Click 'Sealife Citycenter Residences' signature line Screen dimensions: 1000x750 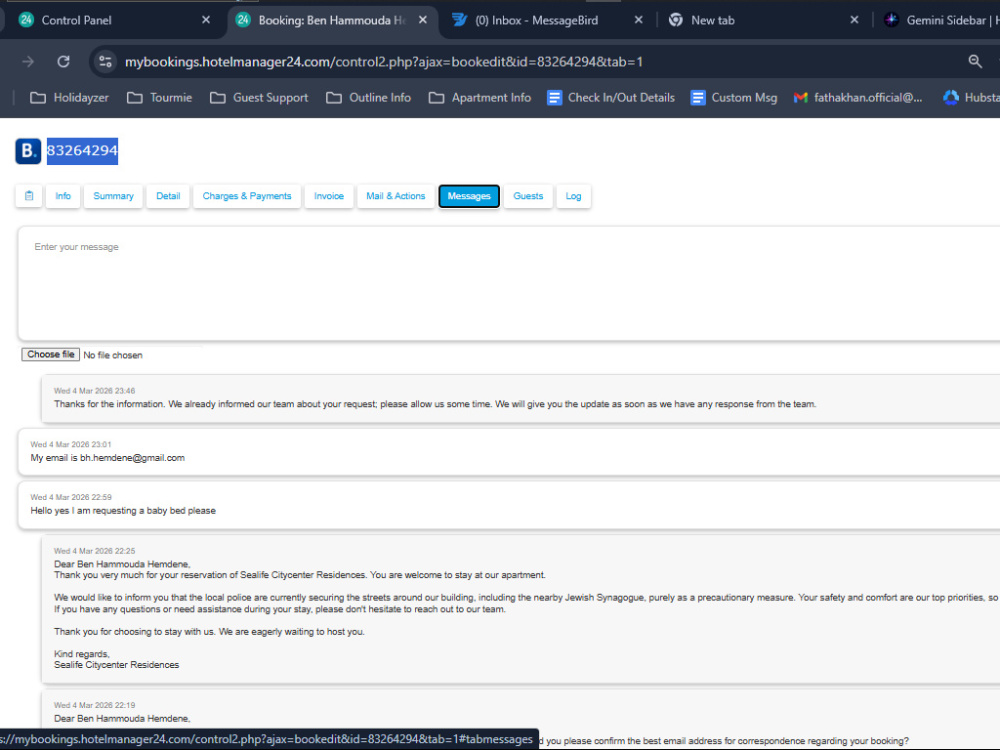[117, 665]
